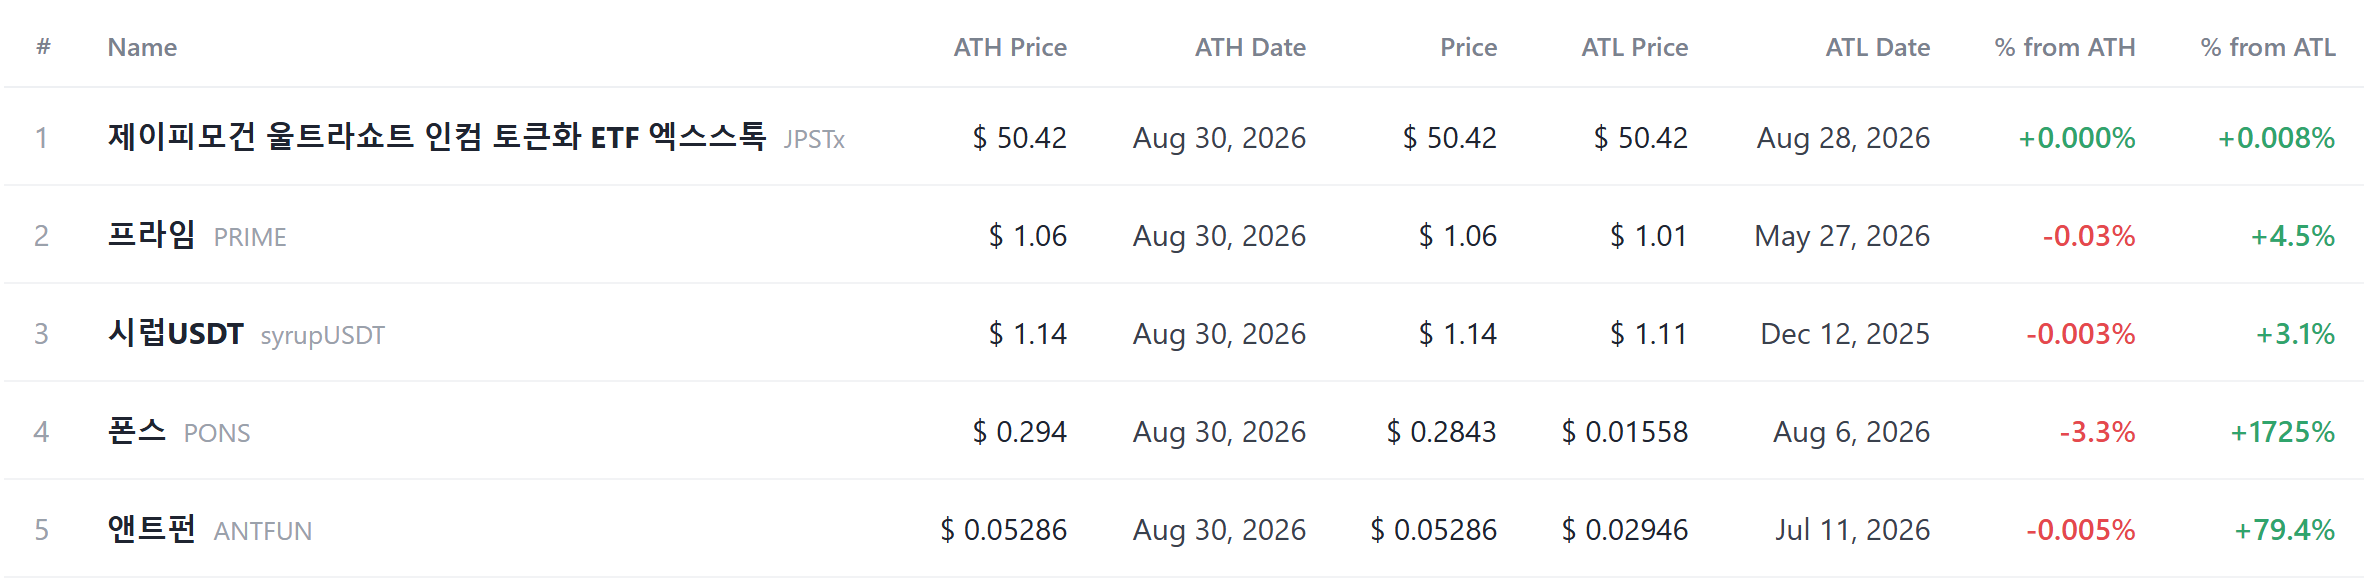Open the 제이피모건 울트라쇼트 인컴 토큰화 ETF 엑스스톡 coin page
This screenshot has width=2368, height=582.
(437, 136)
